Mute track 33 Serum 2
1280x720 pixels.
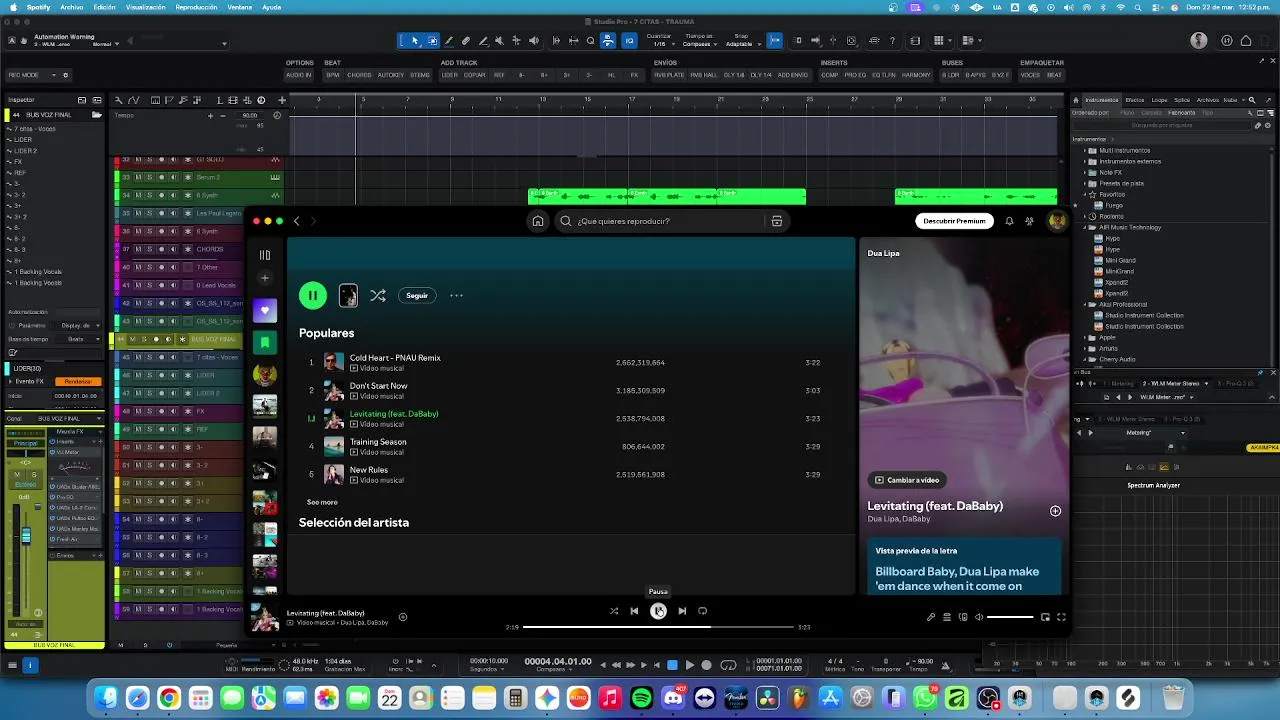click(138, 177)
